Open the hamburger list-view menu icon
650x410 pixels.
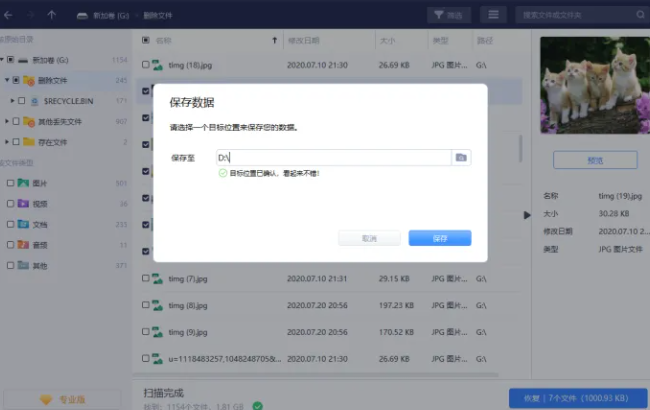[x=493, y=15]
